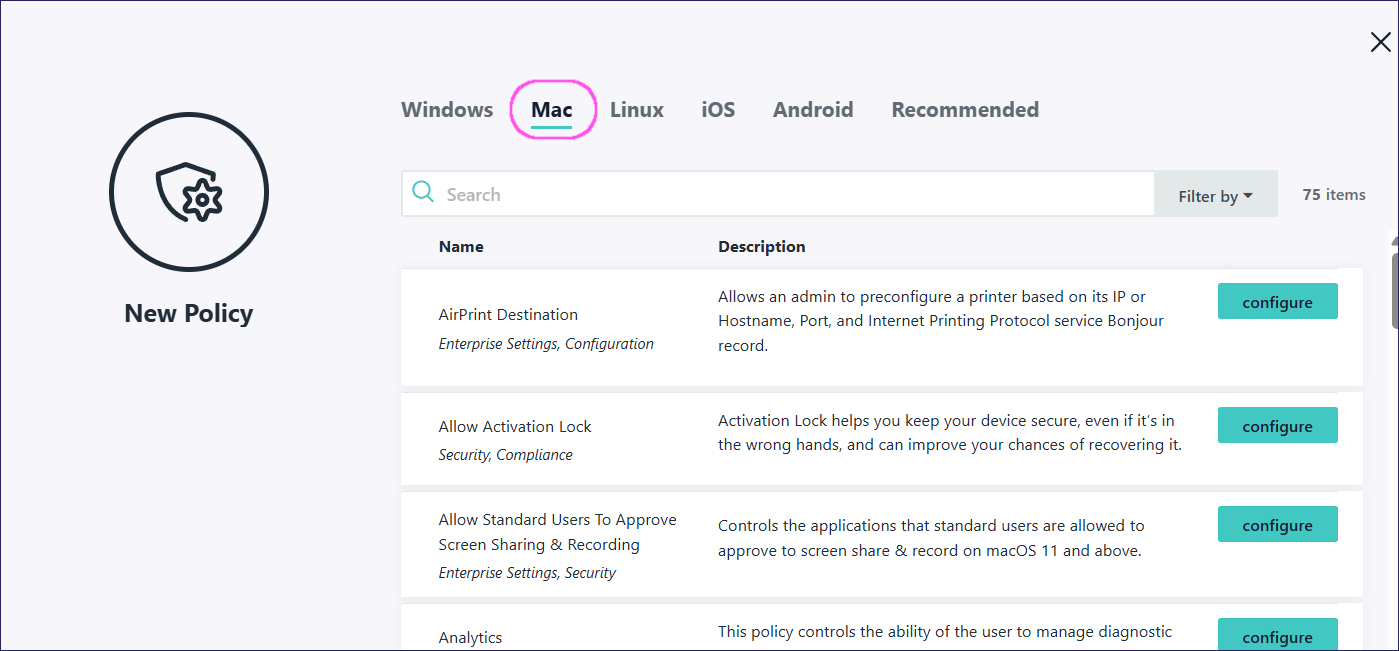This screenshot has height=651, width=1399.
Task: Show the Recommended policies tab
Action: (x=965, y=110)
